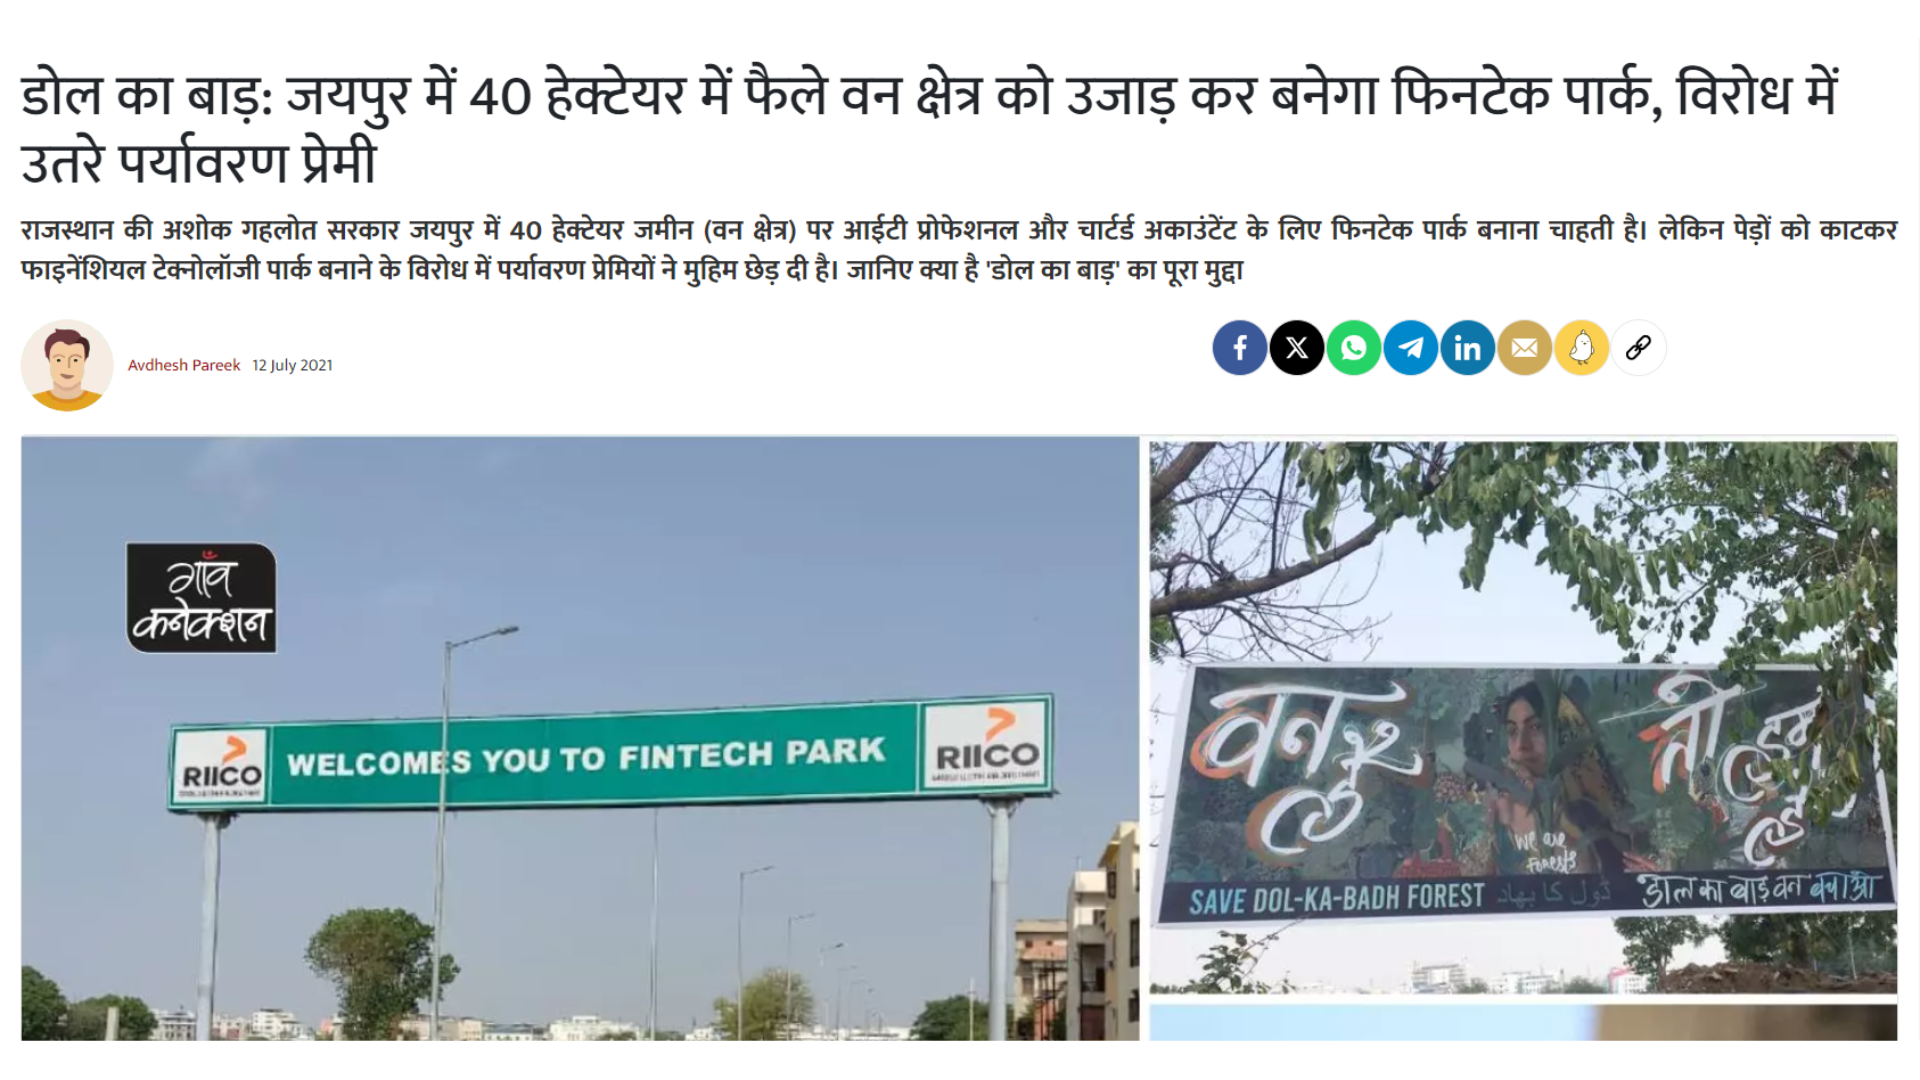Click the गाँव कनेक्शन logo on photo
1920x1080 pixels.
coord(201,598)
